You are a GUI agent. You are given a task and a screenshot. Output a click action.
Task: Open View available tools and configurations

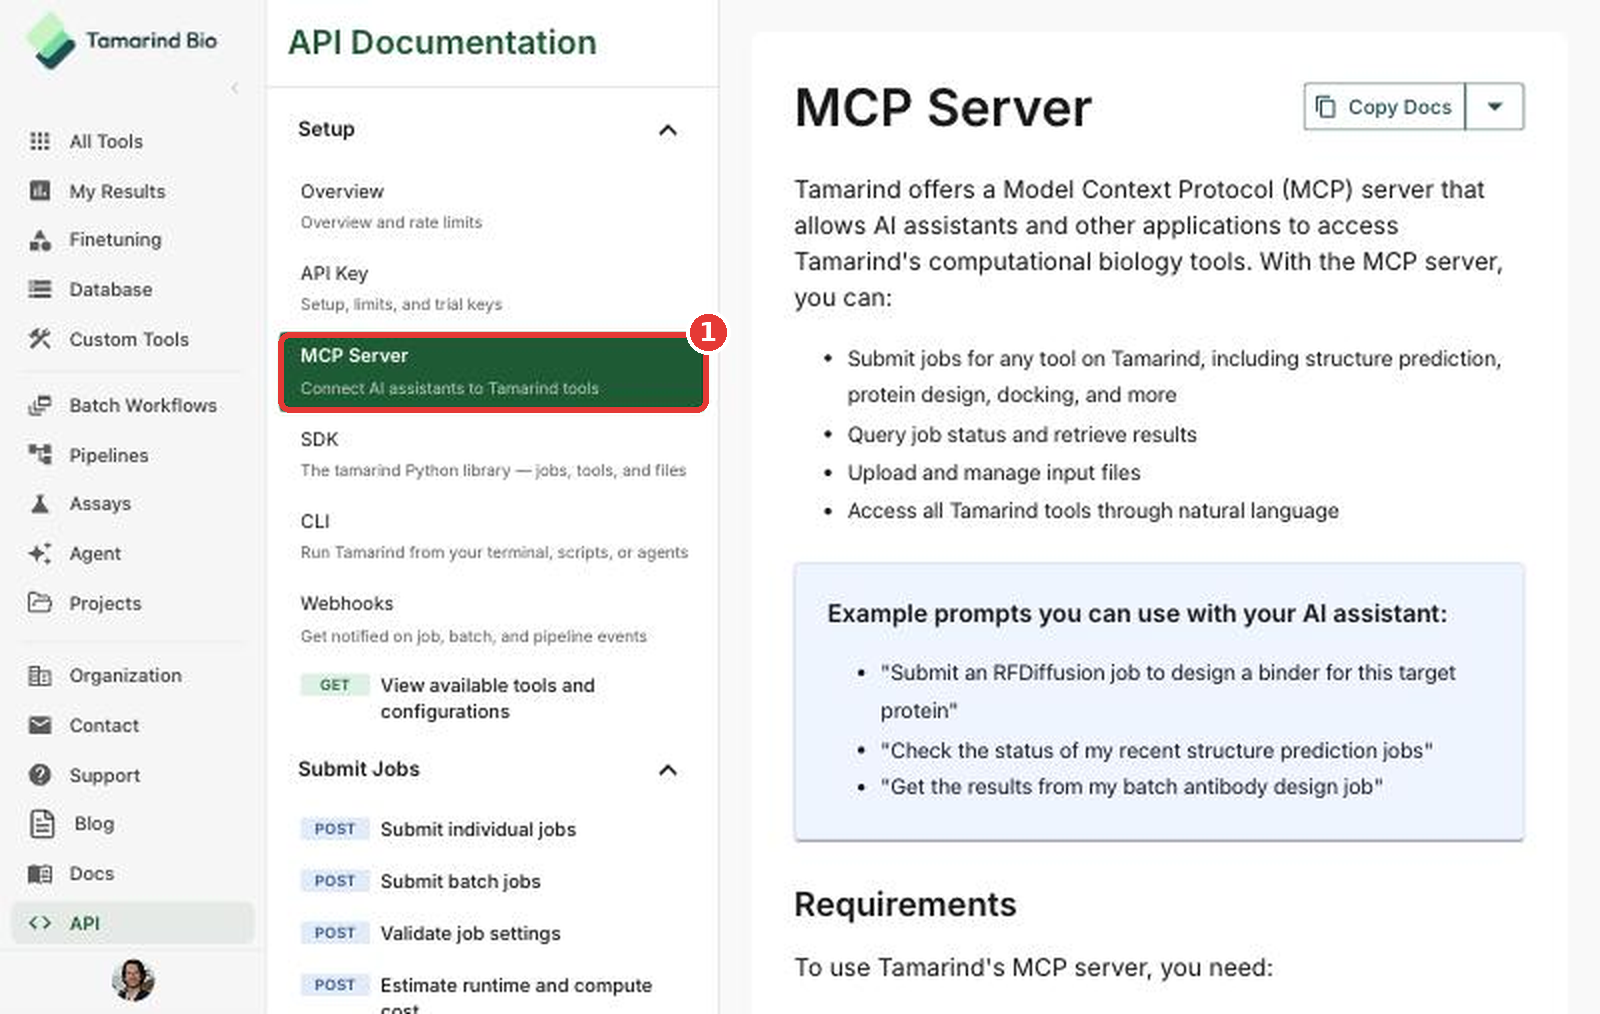click(493, 698)
